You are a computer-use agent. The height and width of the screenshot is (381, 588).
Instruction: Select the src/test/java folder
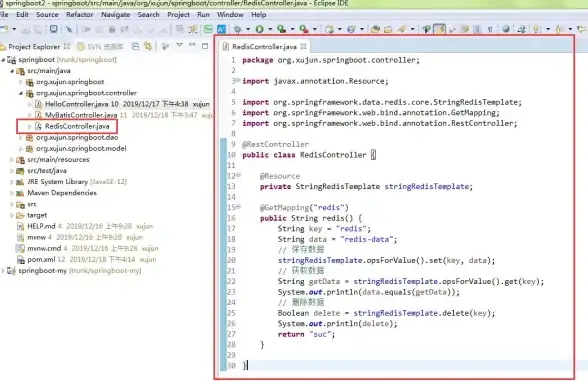click(x=47, y=171)
